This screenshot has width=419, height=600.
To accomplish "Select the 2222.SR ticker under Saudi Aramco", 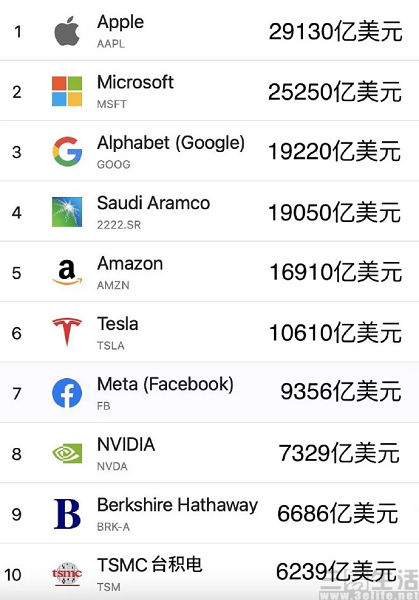I will [119, 225].
